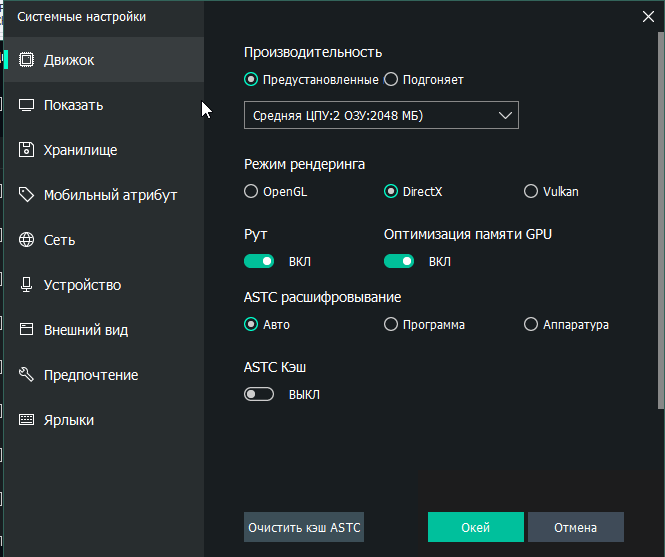Disable Оптимизация памяти GPU switch

[399, 262]
